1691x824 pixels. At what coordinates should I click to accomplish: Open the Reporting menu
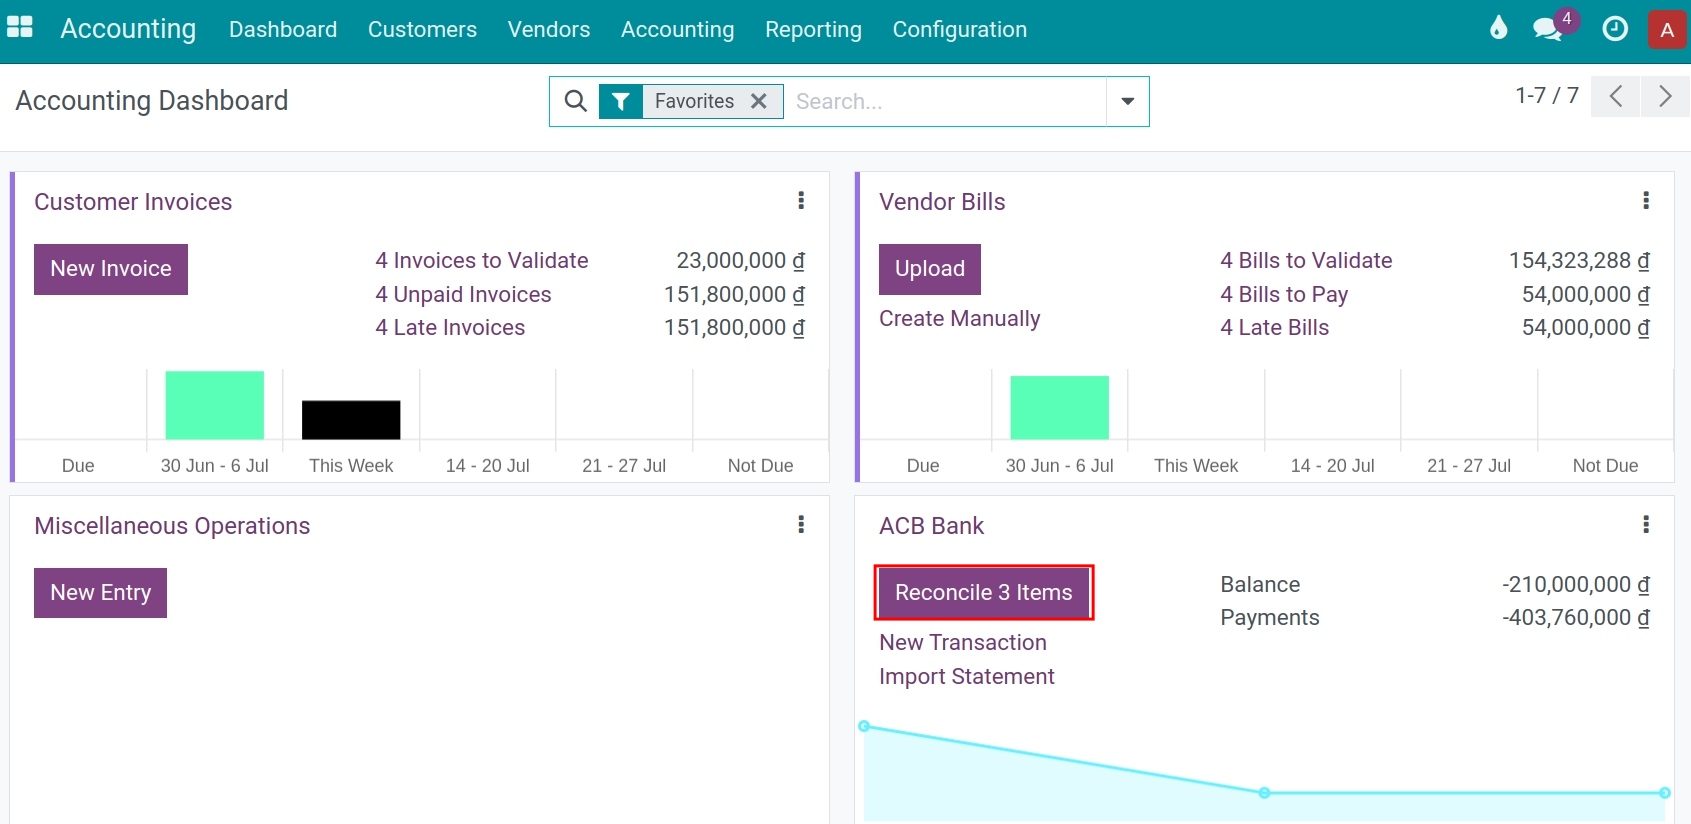point(813,30)
